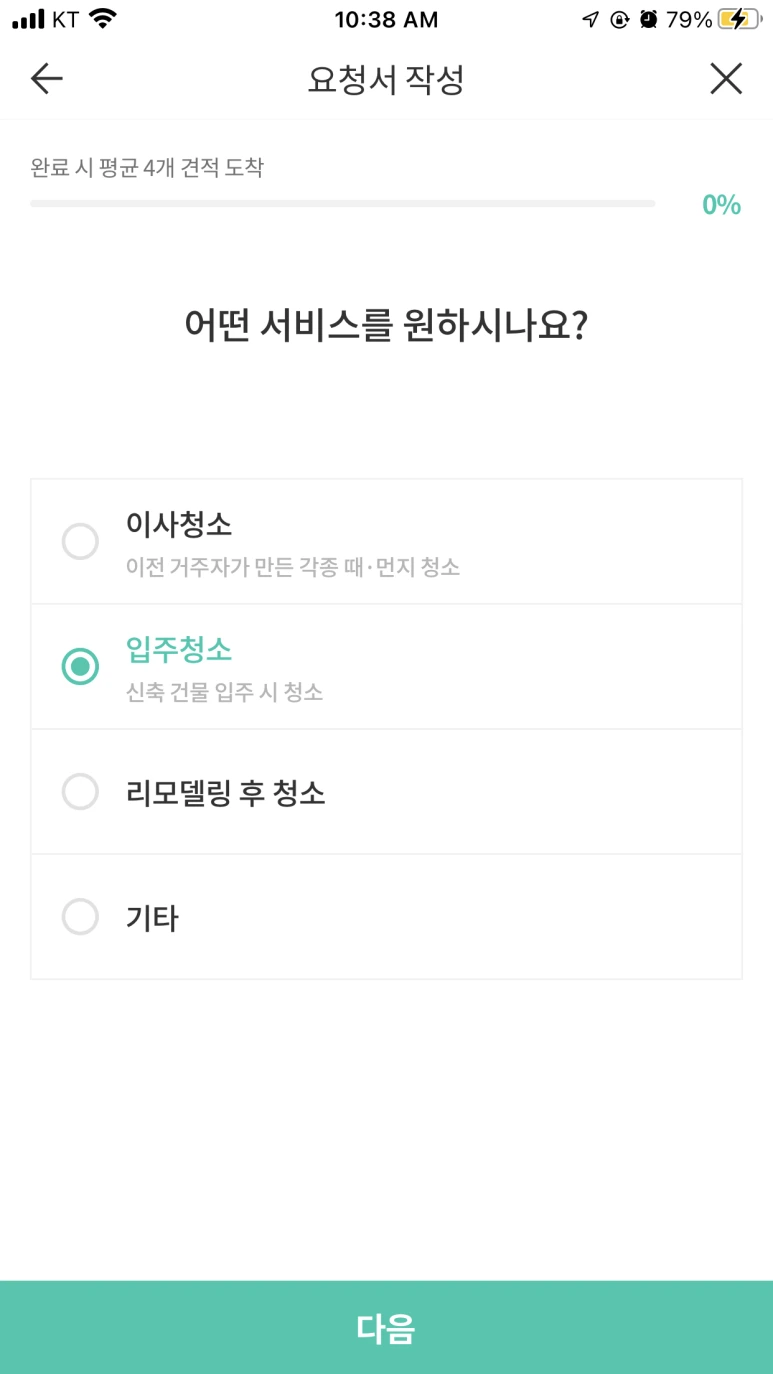Tap the Wi-Fi status icon
The width and height of the screenshot is (773, 1374).
(102, 19)
